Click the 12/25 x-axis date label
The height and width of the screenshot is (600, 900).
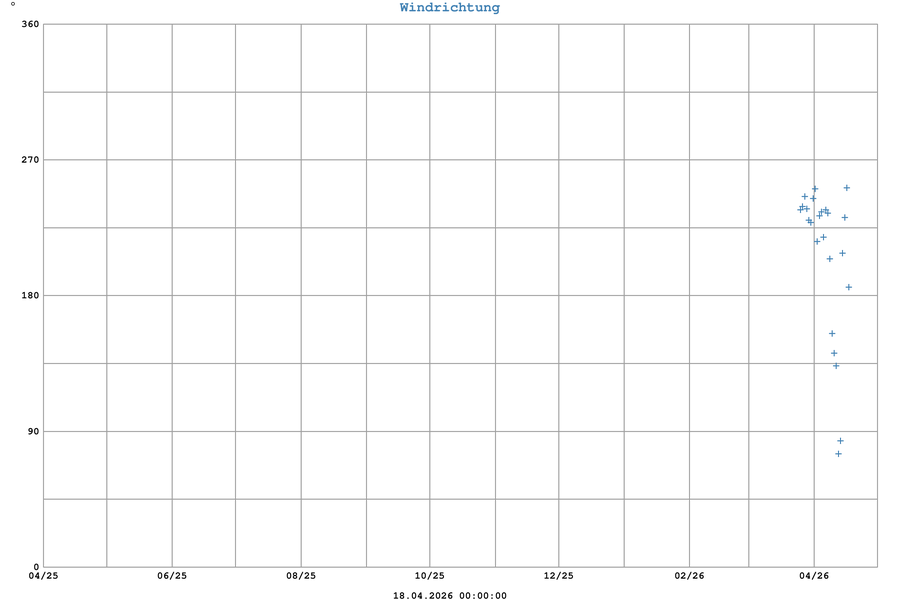(558, 576)
